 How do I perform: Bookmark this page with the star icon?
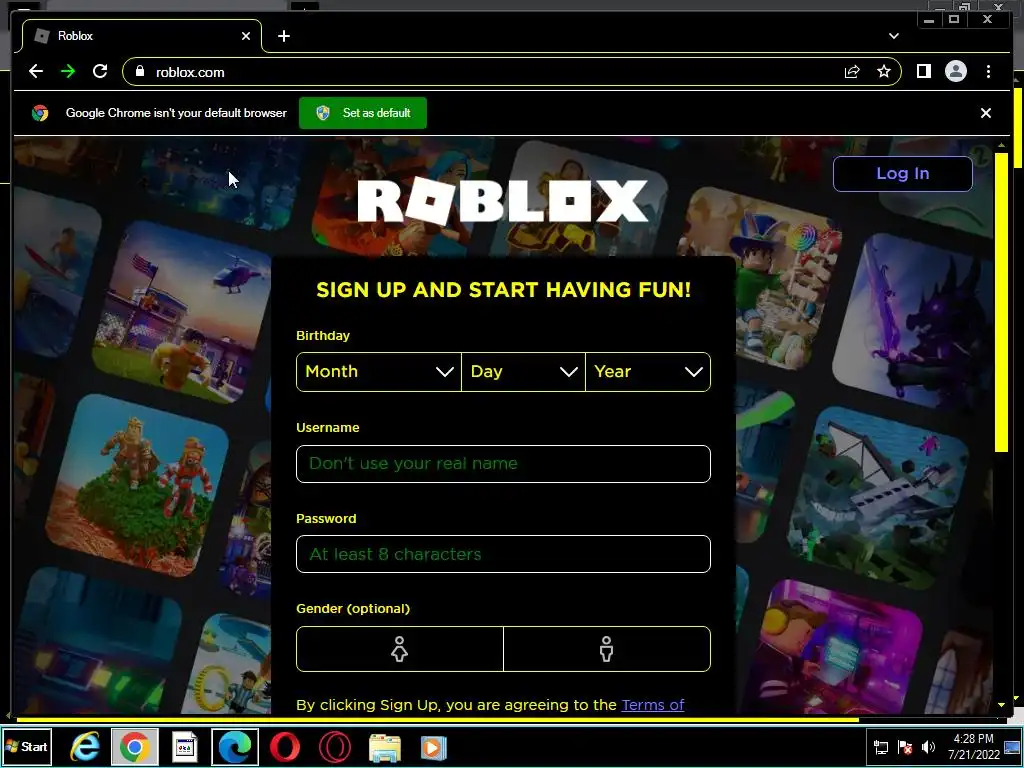pyautogui.click(x=884, y=72)
